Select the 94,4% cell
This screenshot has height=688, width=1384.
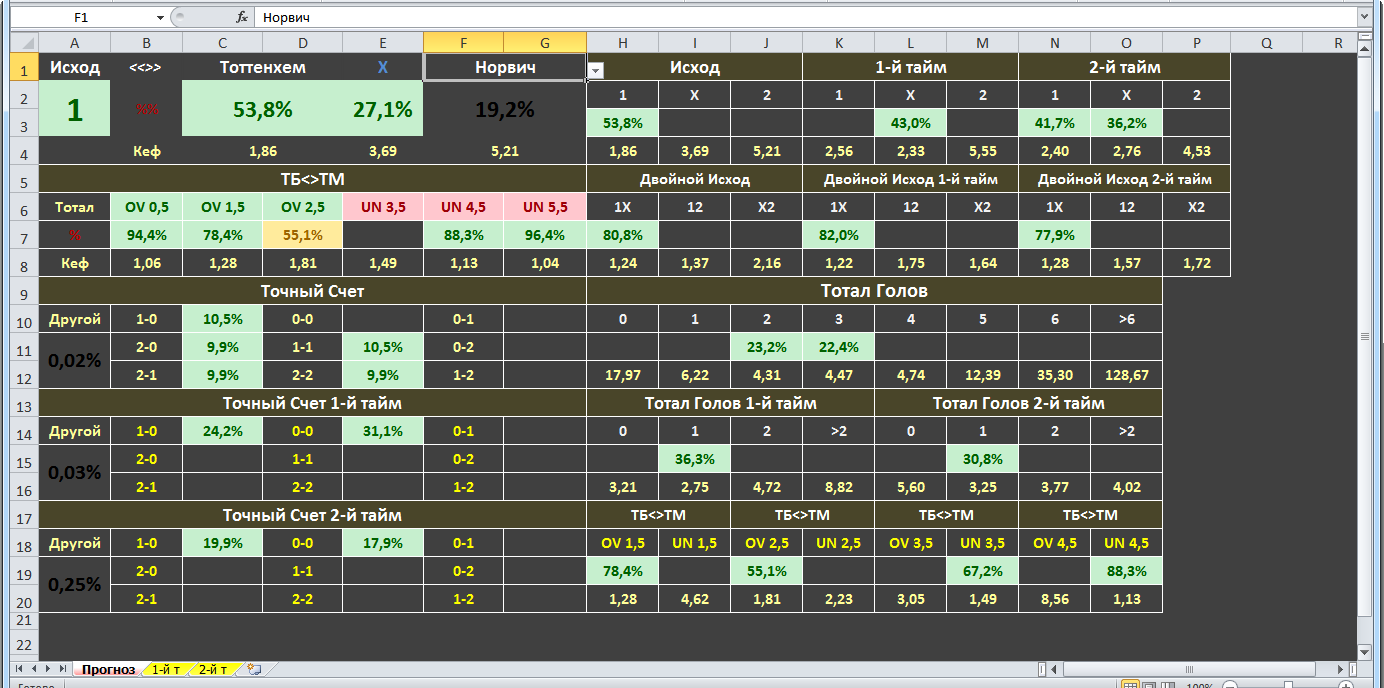(146, 235)
